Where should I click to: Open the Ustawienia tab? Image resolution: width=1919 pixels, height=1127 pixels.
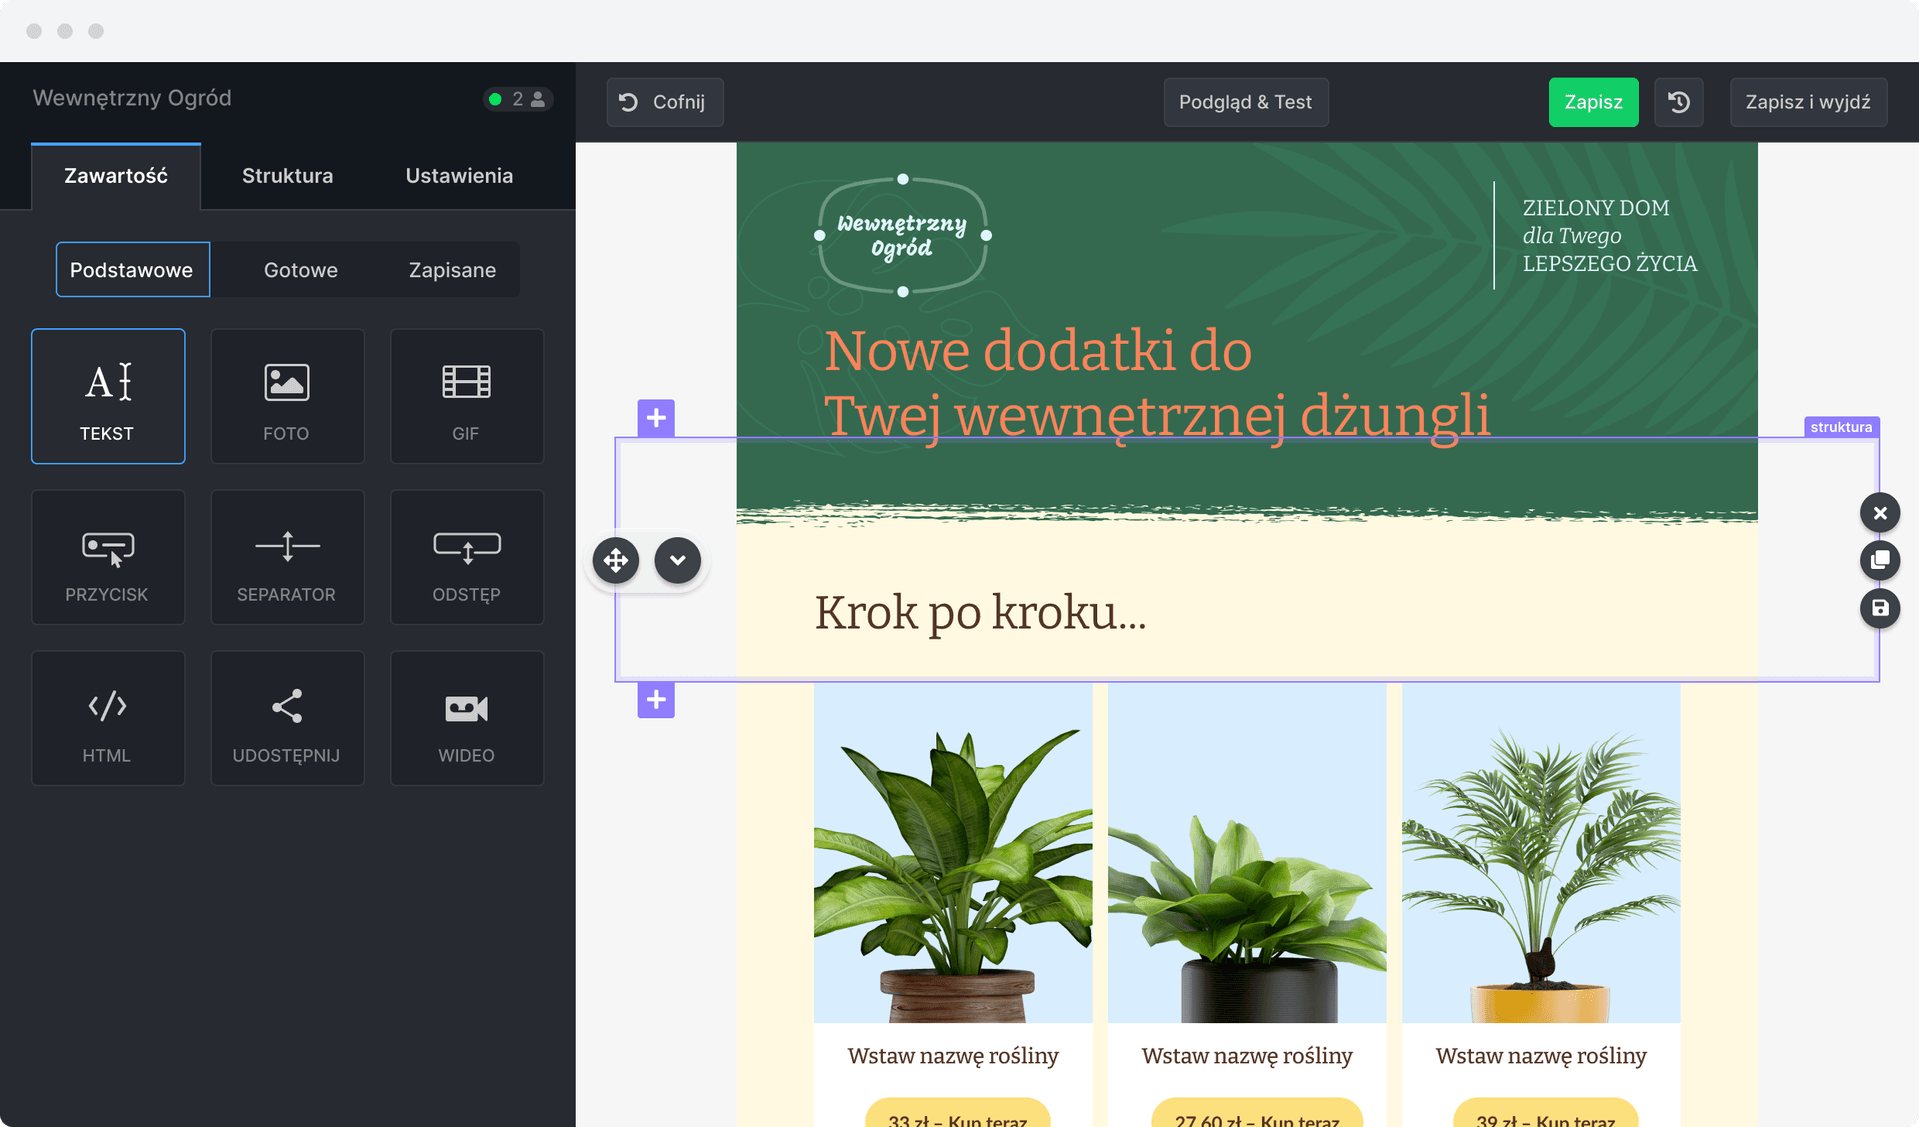click(458, 175)
